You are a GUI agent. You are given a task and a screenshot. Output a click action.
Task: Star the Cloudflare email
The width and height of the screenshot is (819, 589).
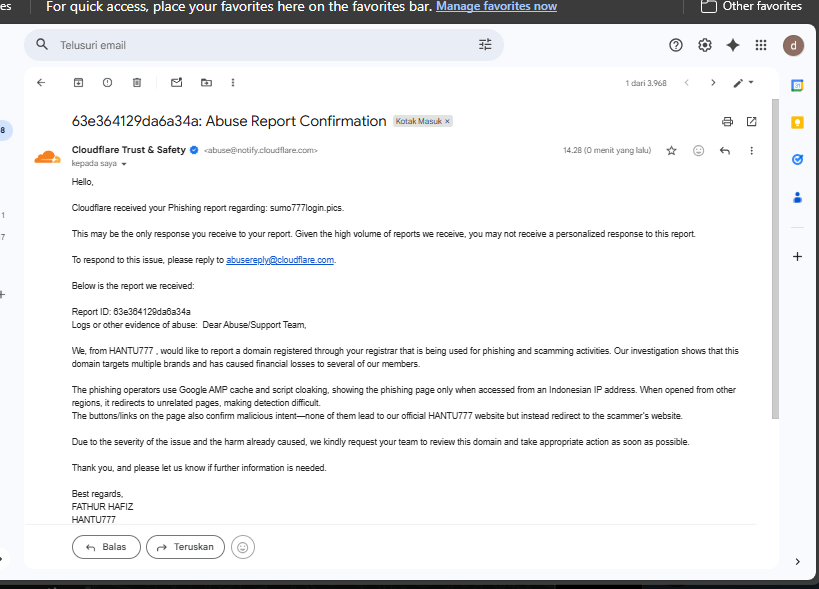coord(672,151)
